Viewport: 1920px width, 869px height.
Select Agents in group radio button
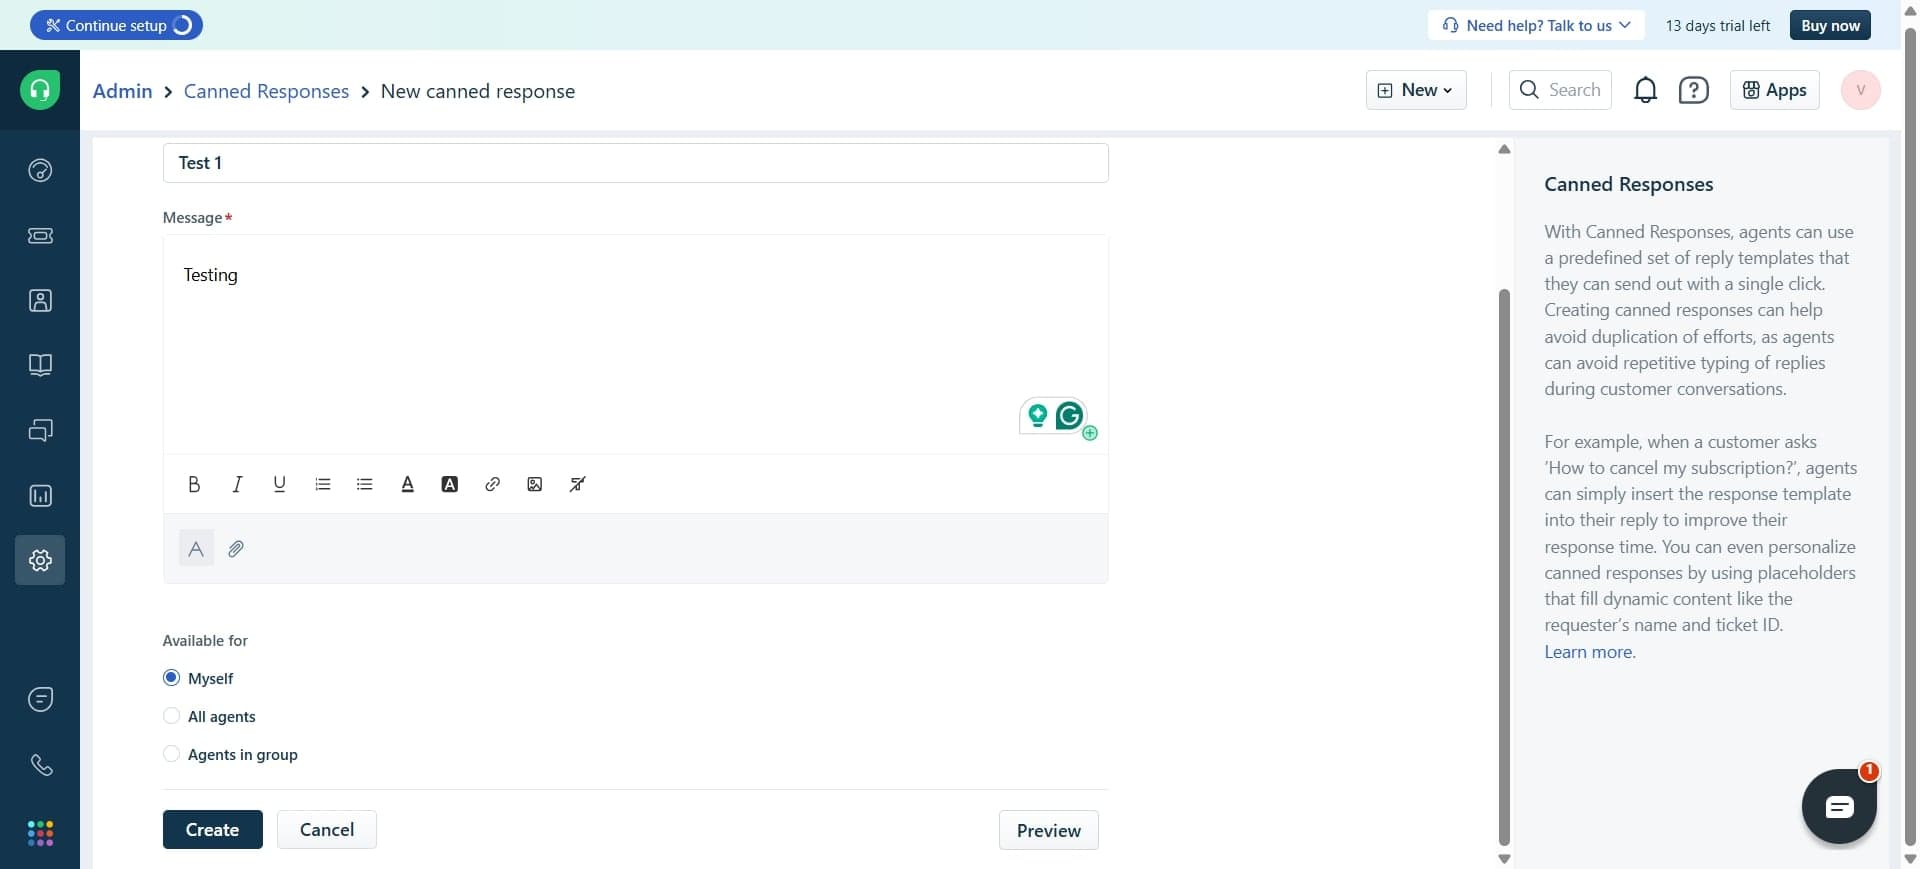(x=171, y=754)
